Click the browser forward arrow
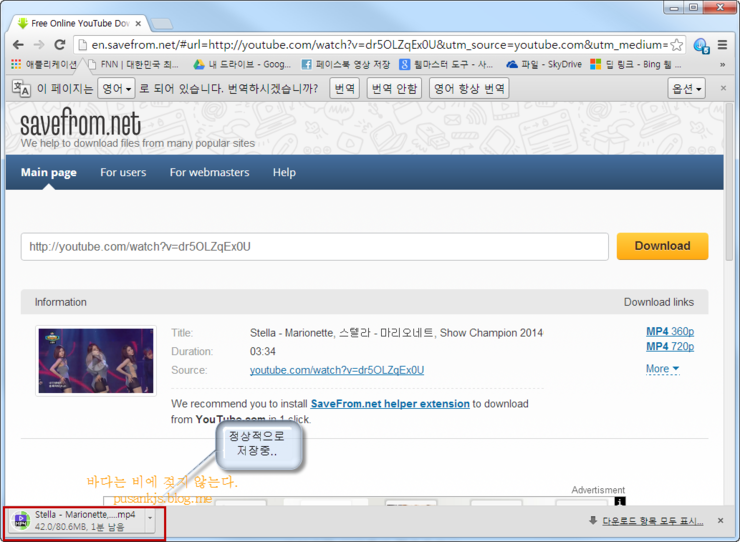This screenshot has height=542, width=740. (39, 45)
